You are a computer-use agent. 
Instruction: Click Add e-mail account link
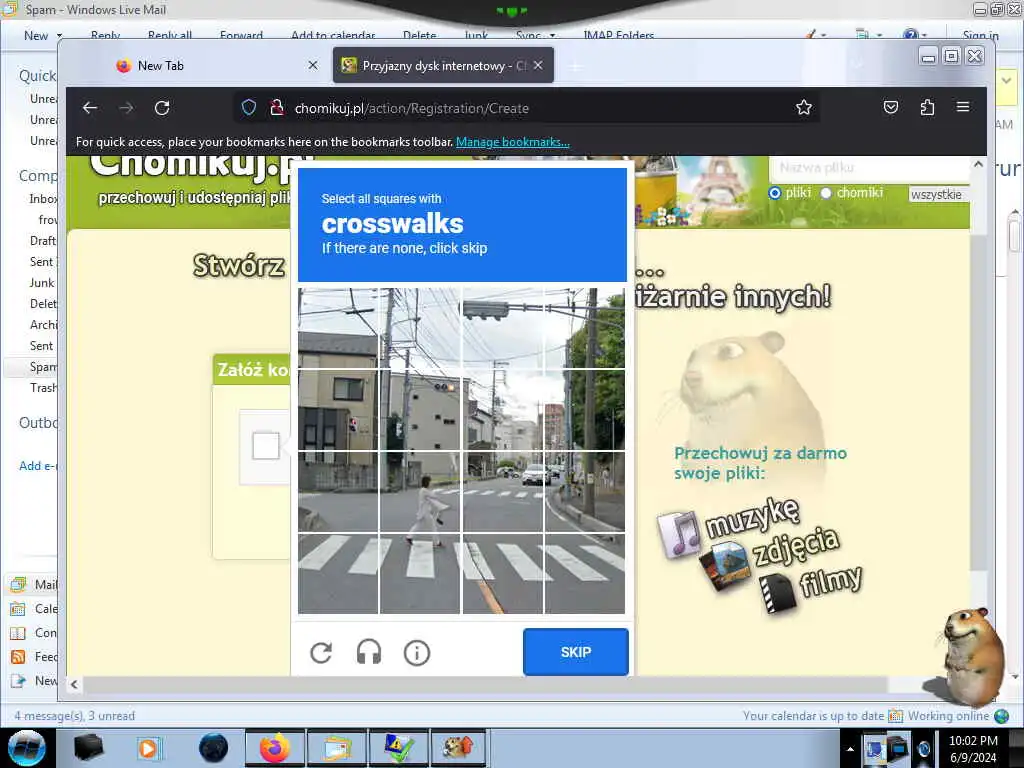pyautogui.click(x=38, y=466)
